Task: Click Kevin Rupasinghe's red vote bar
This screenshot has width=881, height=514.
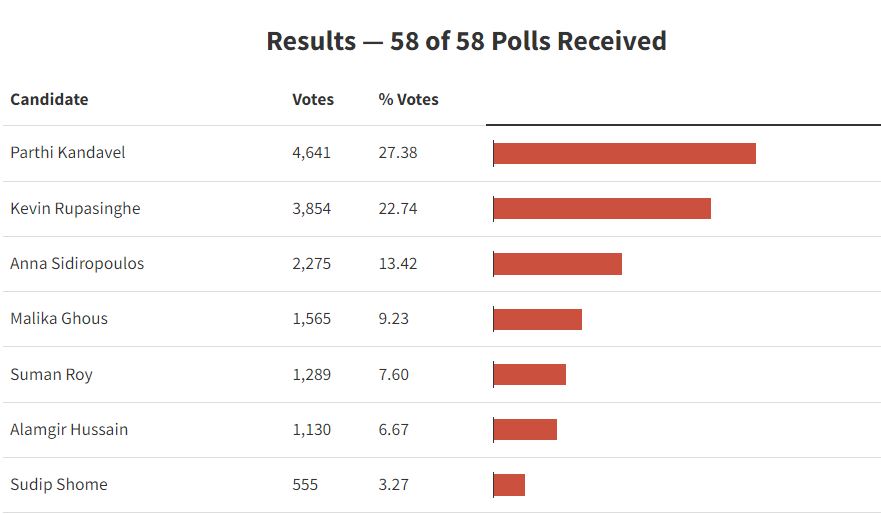Action: [602, 208]
